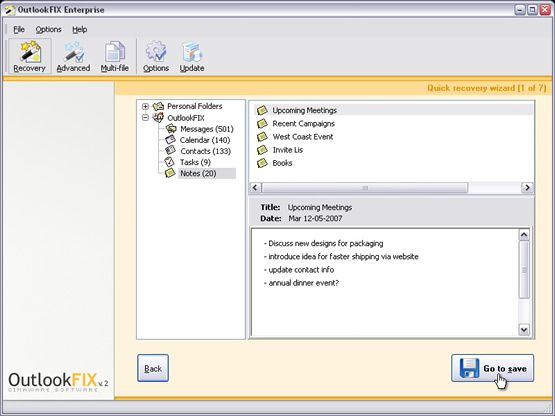Click the 'update contact info' line

(x=299, y=269)
